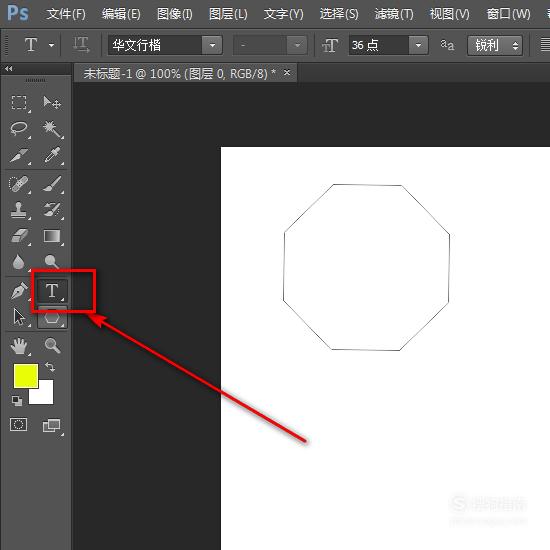Image resolution: width=550 pixels, height=550 pixels.
Task: Activate the Clone Stamp tool
Action: [19, 210]
